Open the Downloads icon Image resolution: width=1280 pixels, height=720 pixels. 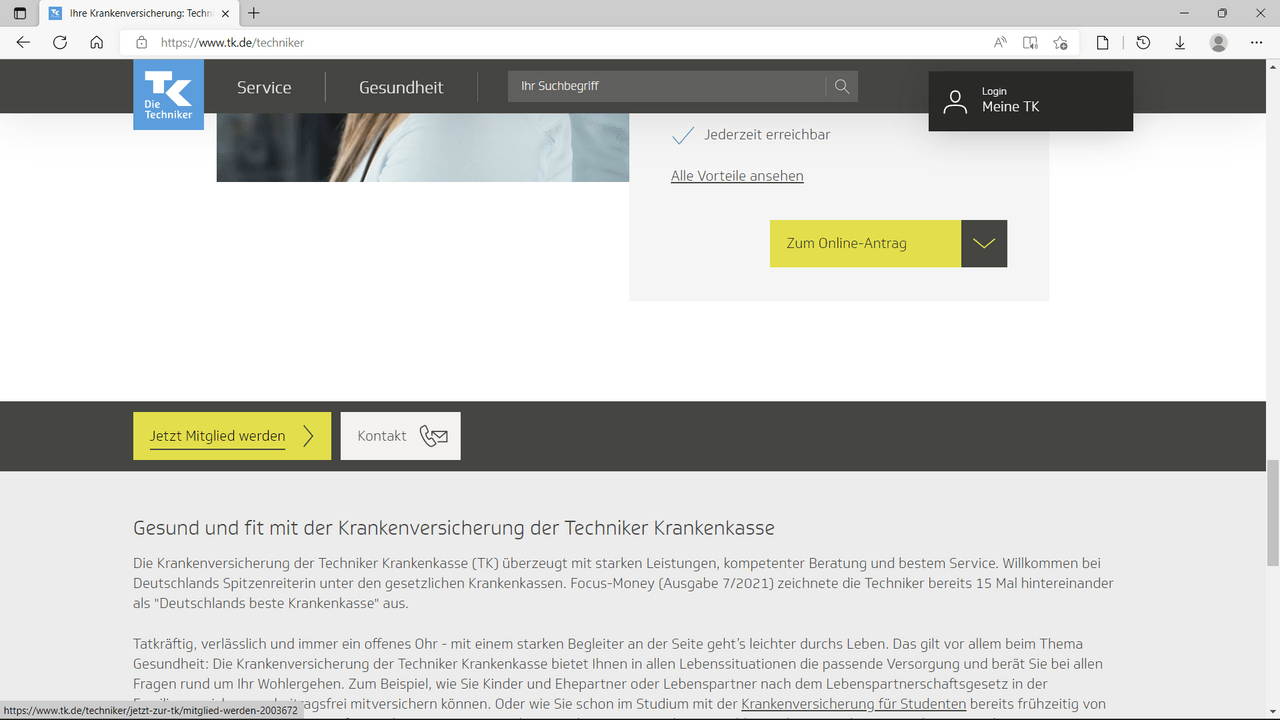(1180, 43)
